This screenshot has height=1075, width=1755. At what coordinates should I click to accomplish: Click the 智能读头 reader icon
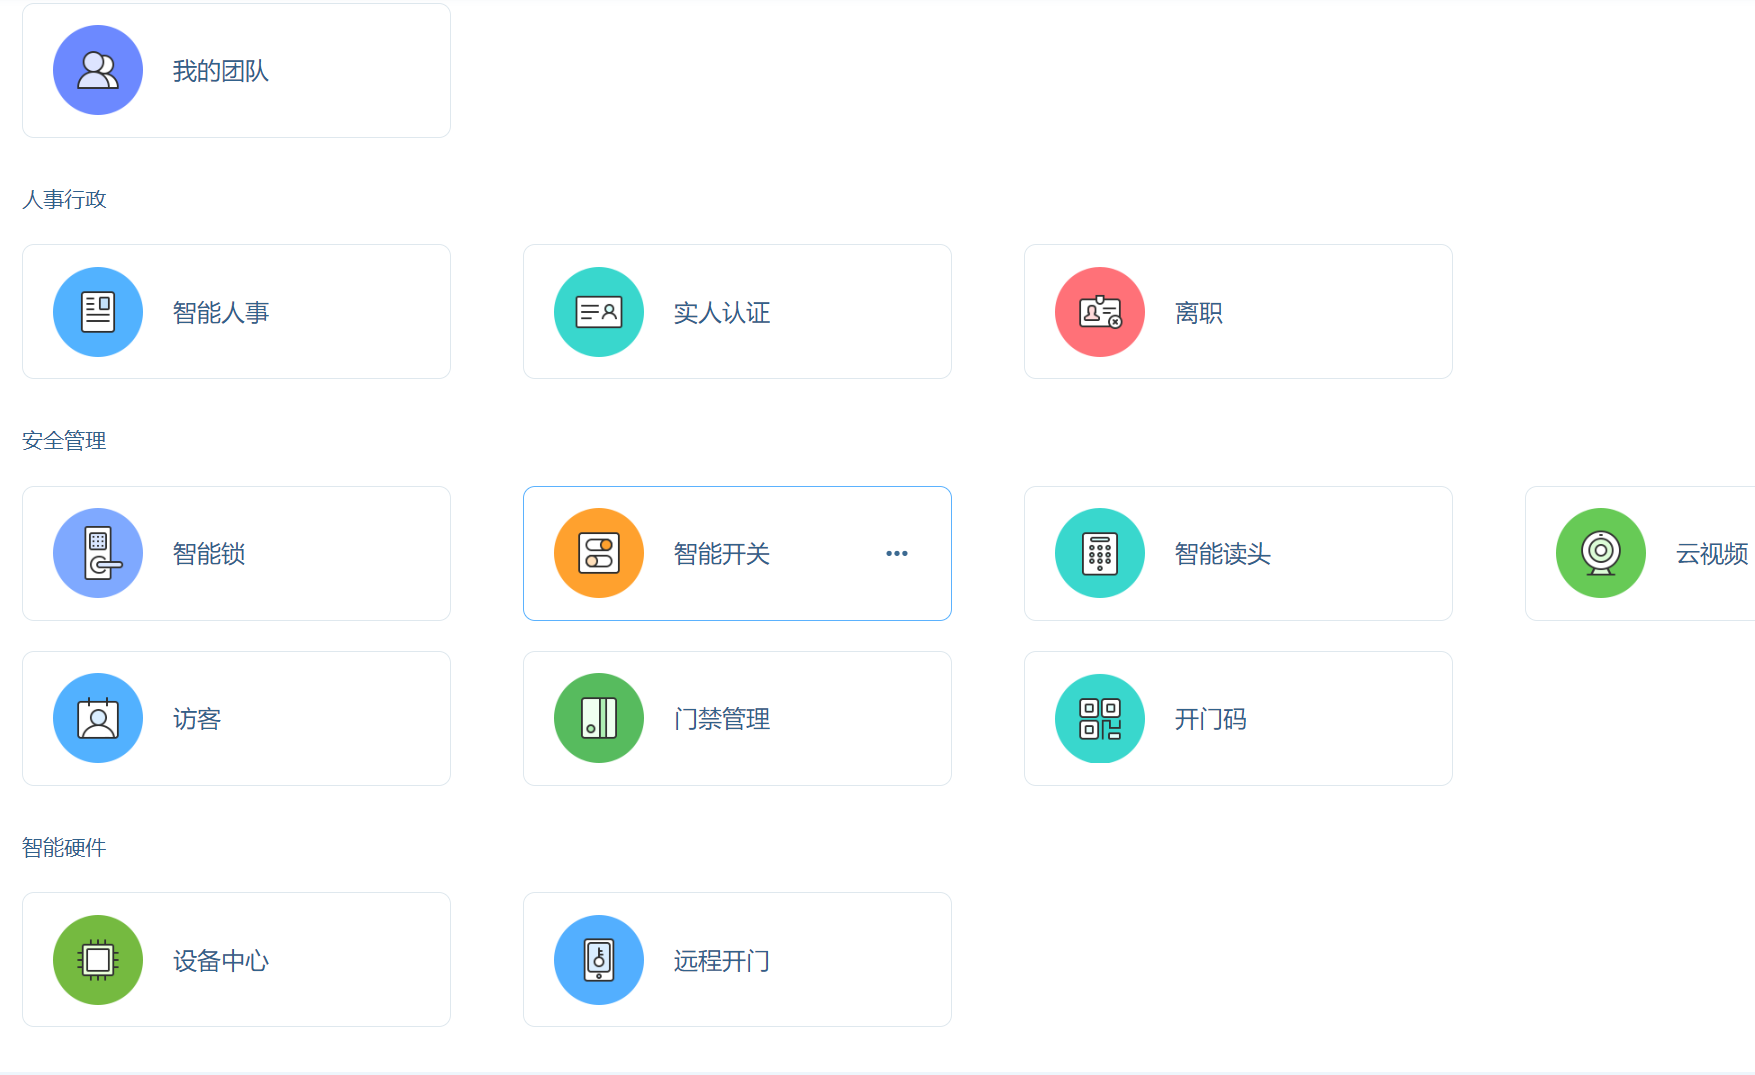click(x=1099, y=553)
